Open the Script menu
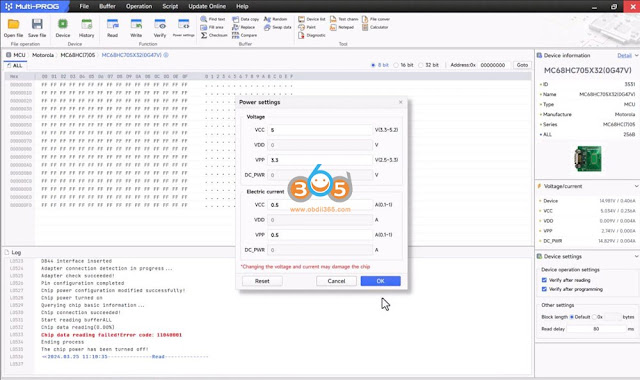 pyautogui.click(x=170, y=6)
